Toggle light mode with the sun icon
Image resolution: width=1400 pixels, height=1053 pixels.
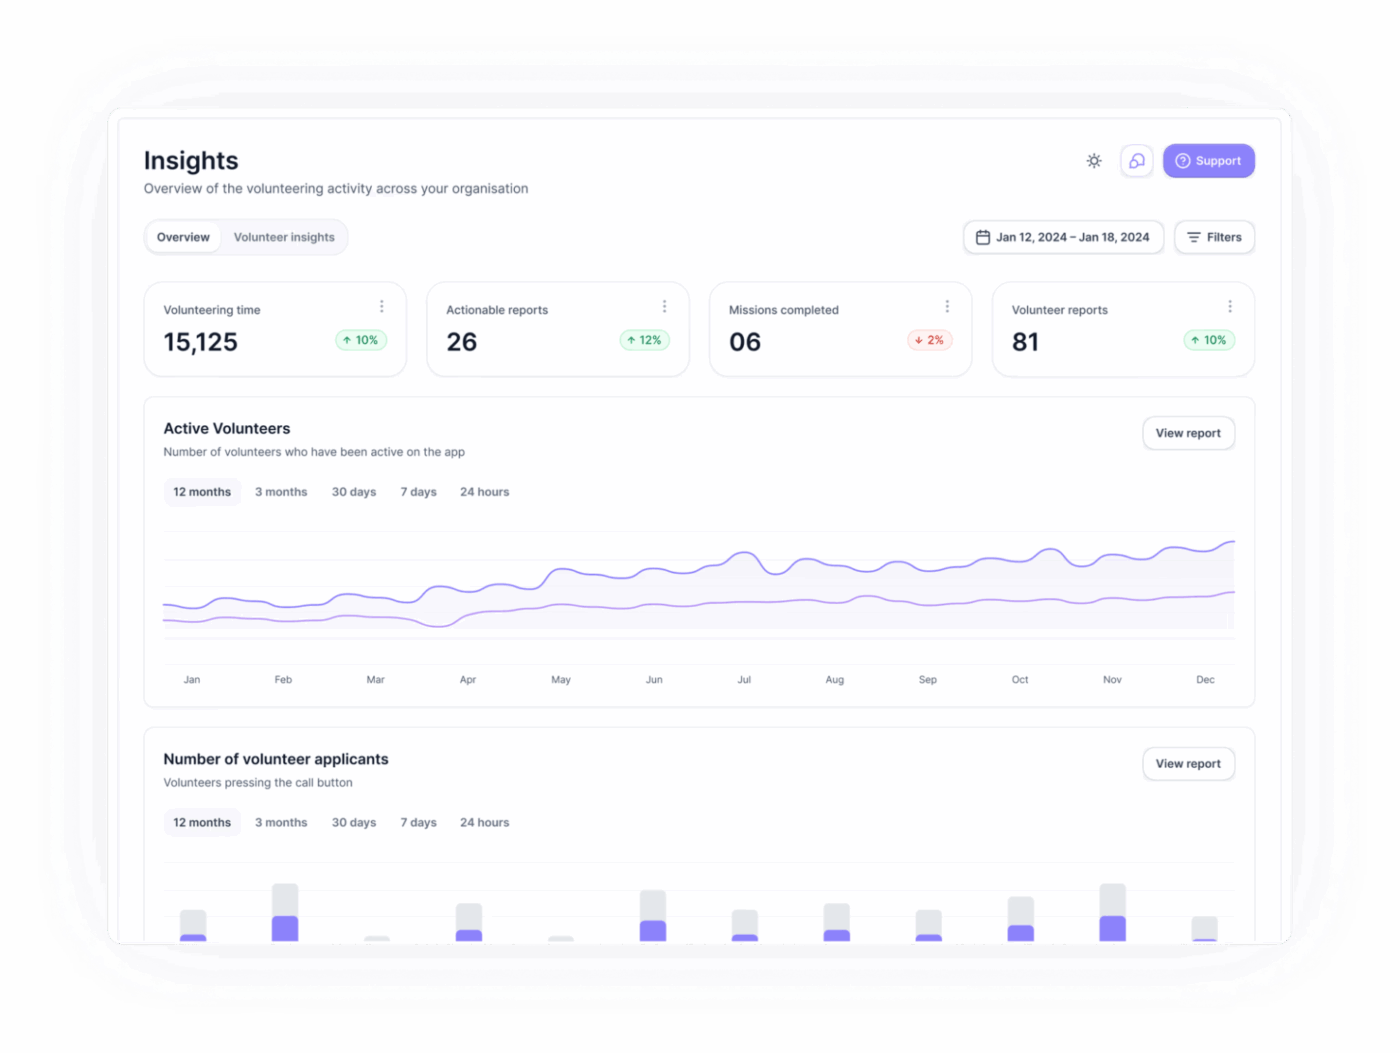tap(1093, 160)
